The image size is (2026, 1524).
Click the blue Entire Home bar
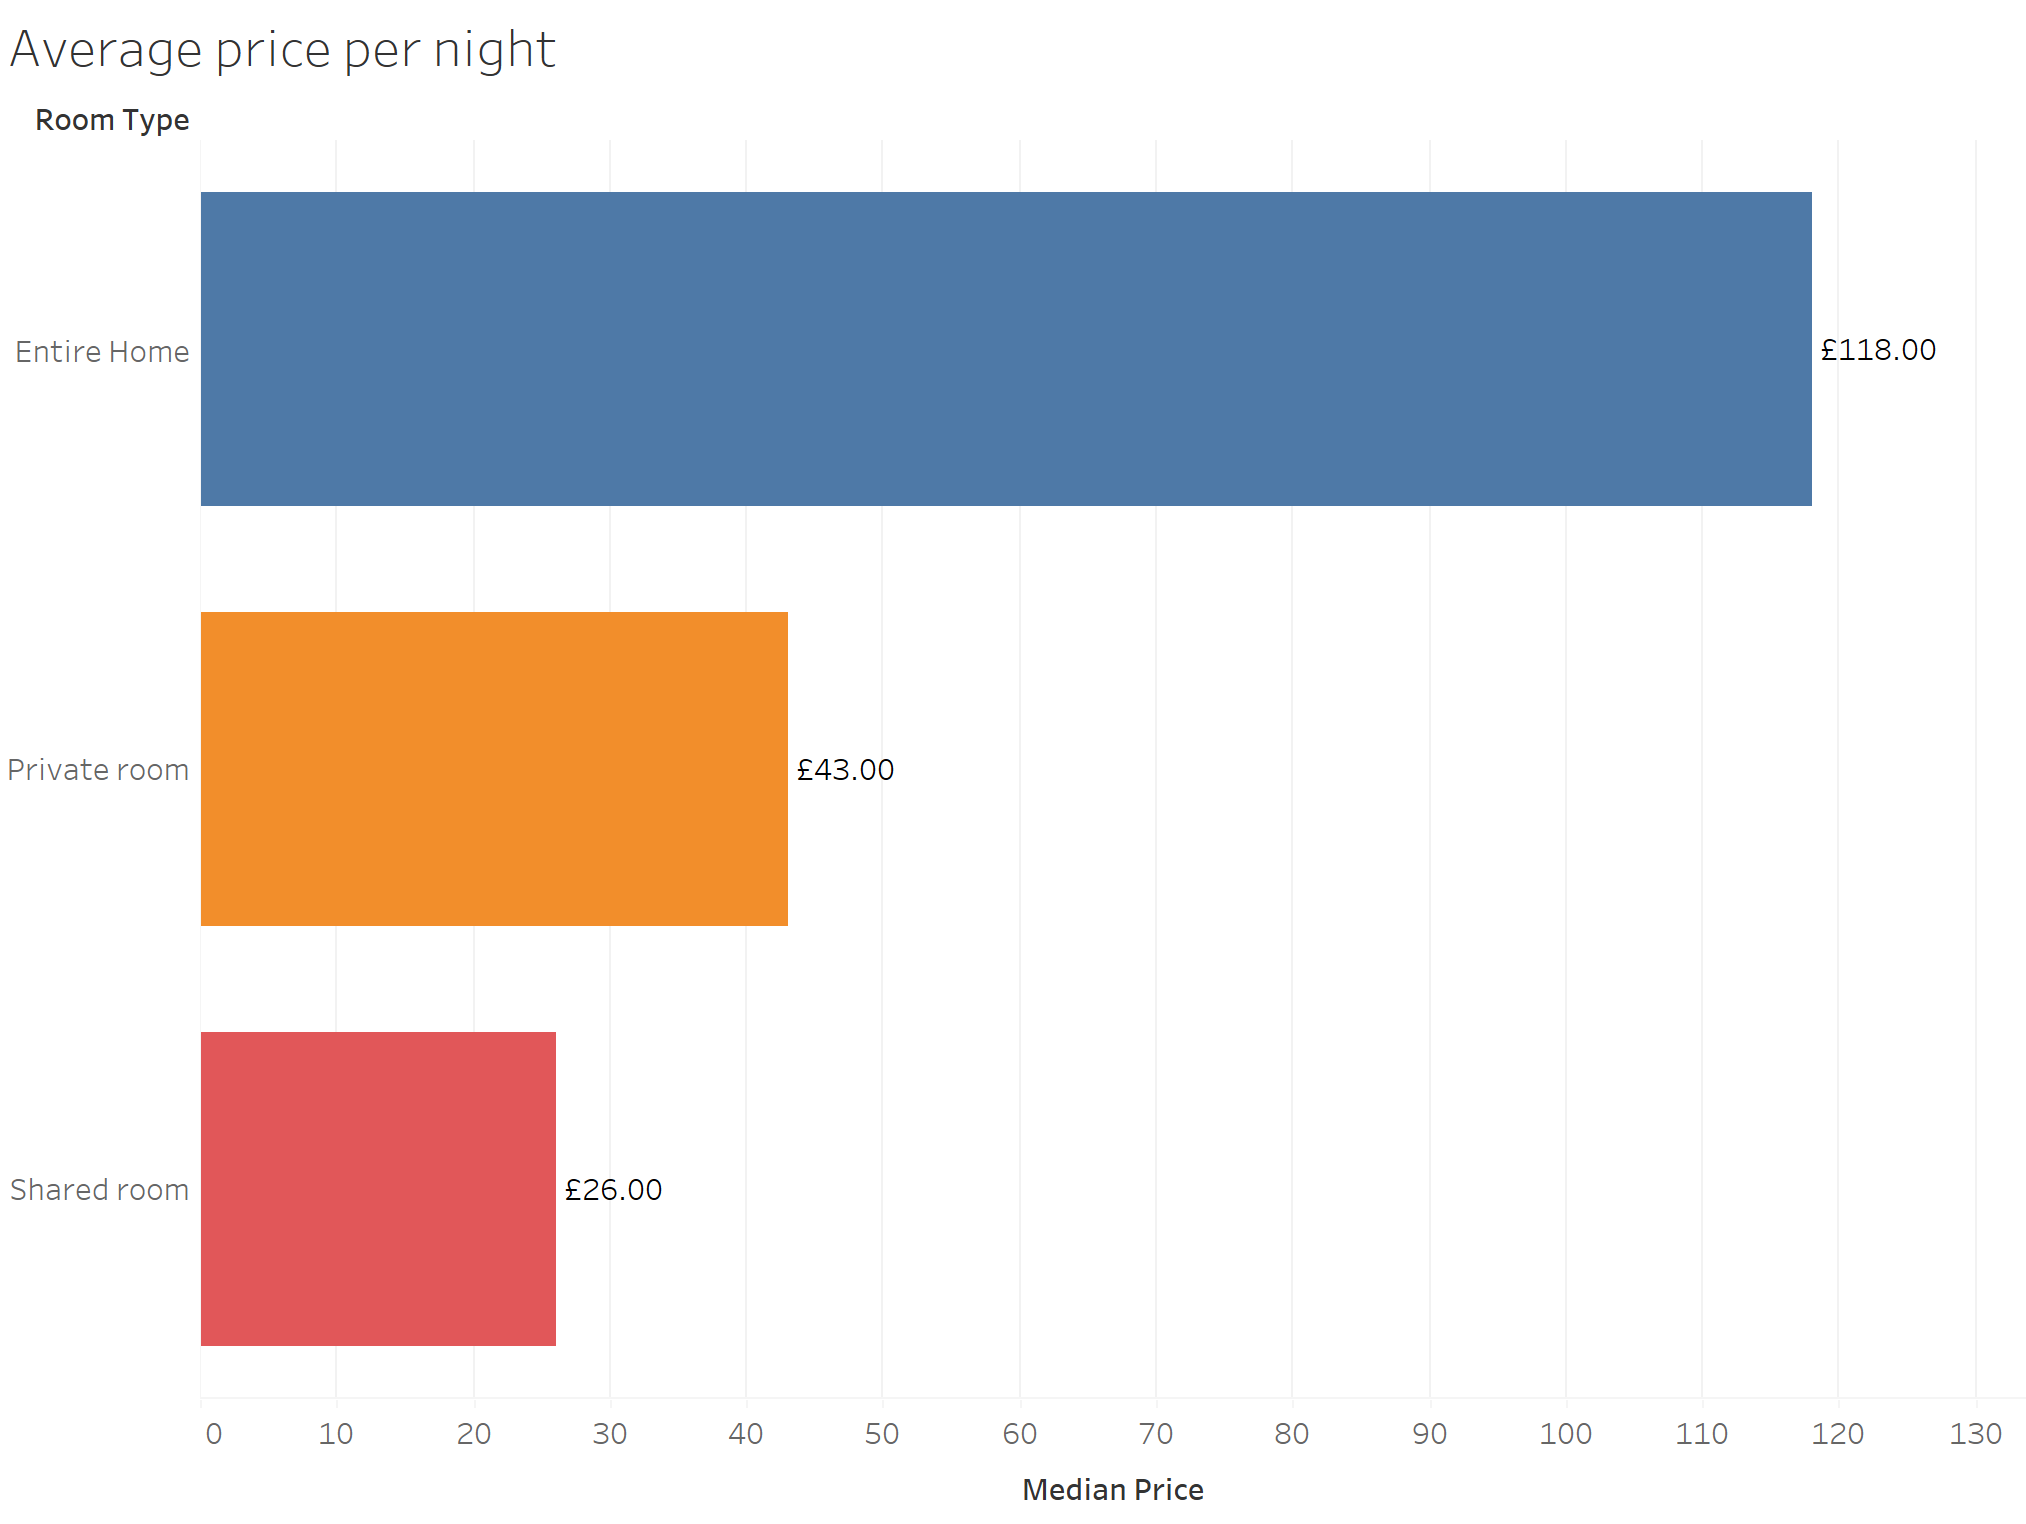pyautogui.click(x=1005, y=349)
